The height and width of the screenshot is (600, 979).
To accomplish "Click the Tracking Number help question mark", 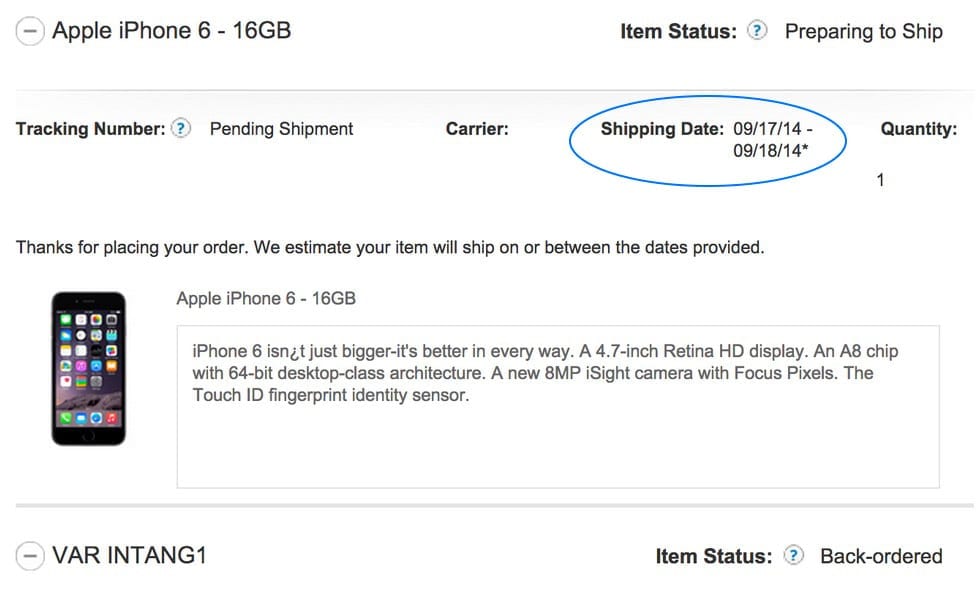I will (180, 129).
